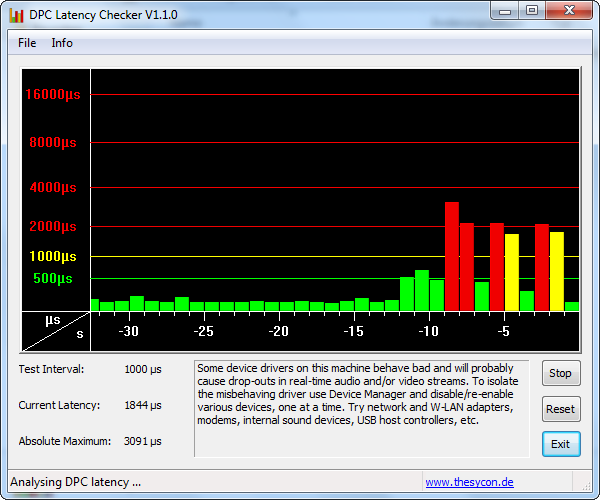Screen dimensions: 600x500
Task: Open the www.thesycon.de link
Action: 470,482
